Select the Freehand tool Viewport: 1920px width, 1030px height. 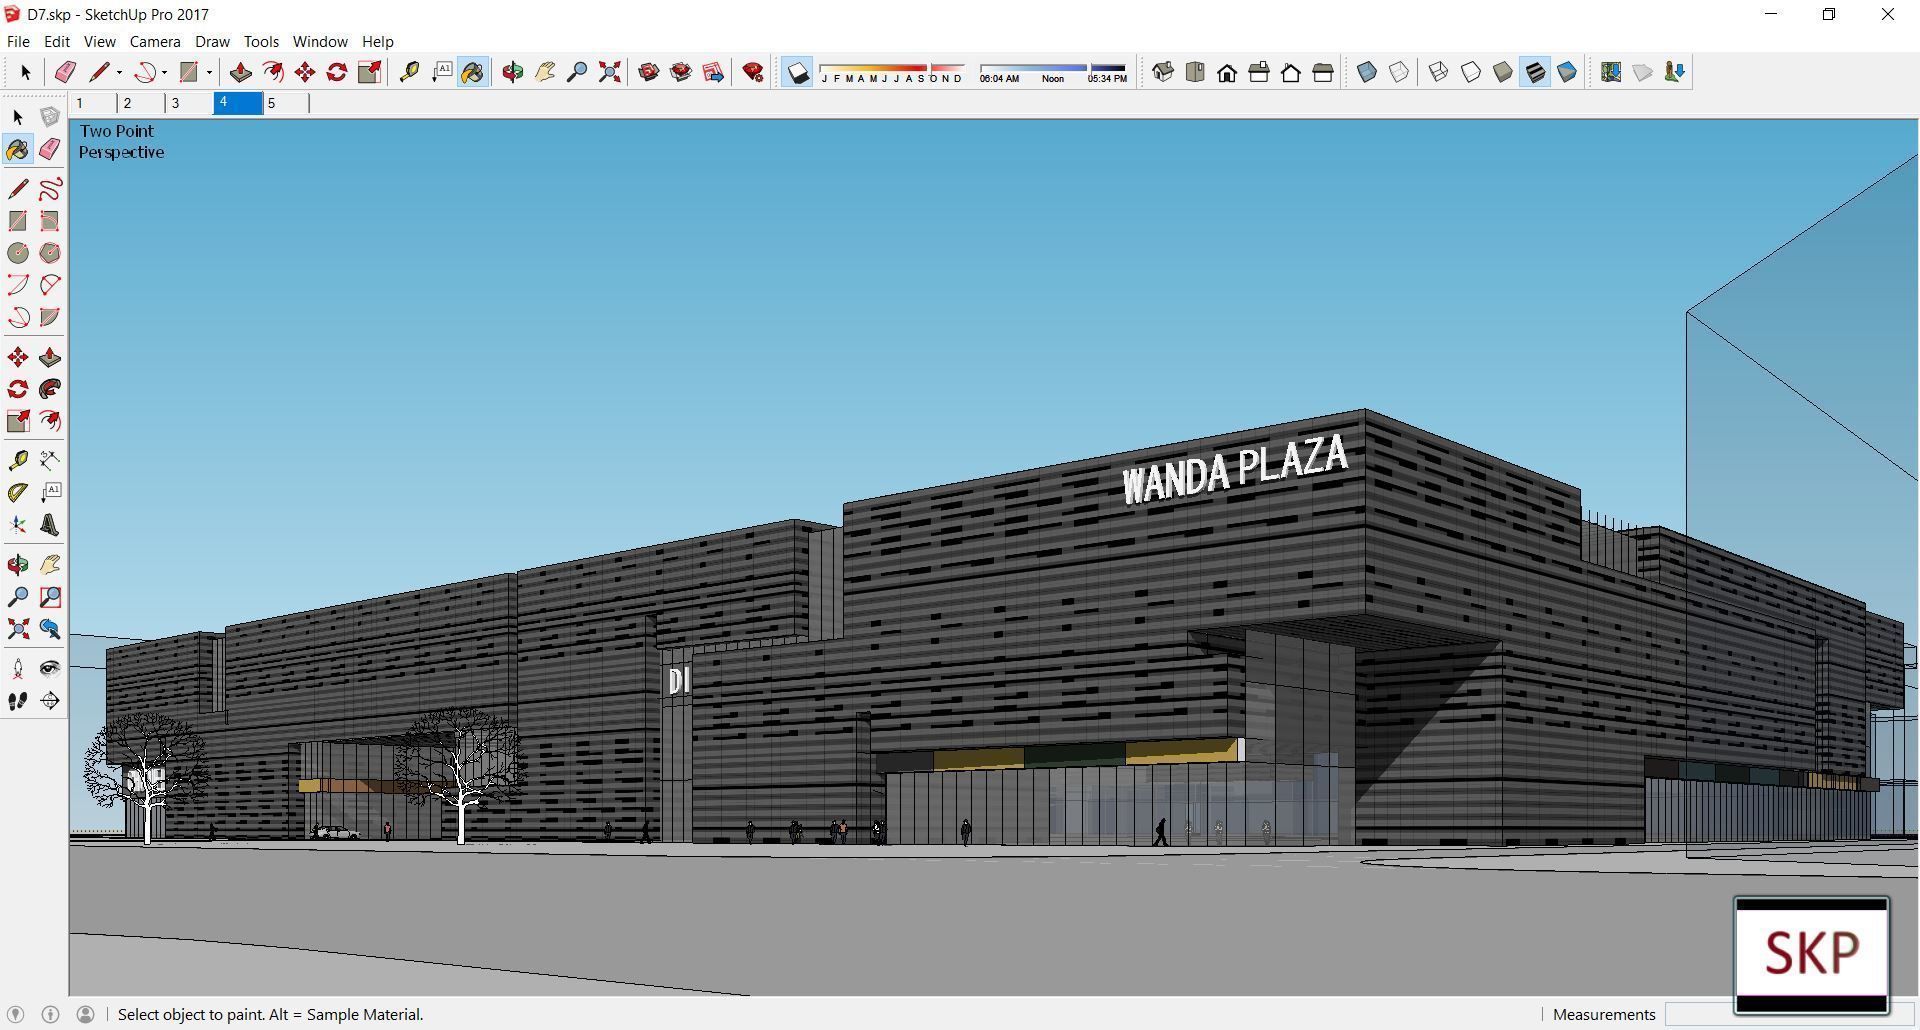pyautogui.click(x=50, y=189)
